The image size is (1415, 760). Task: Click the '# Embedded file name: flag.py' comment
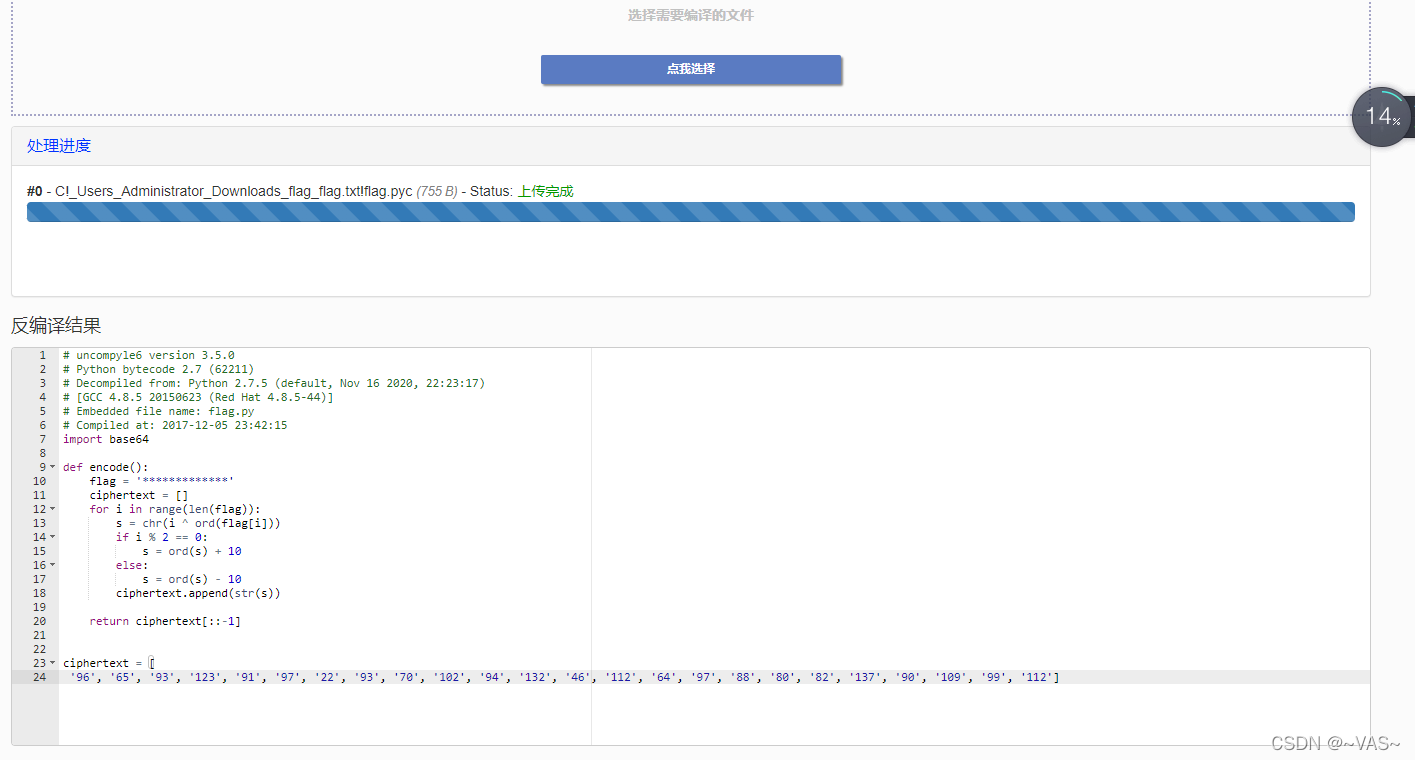click(x=159, y=411)
